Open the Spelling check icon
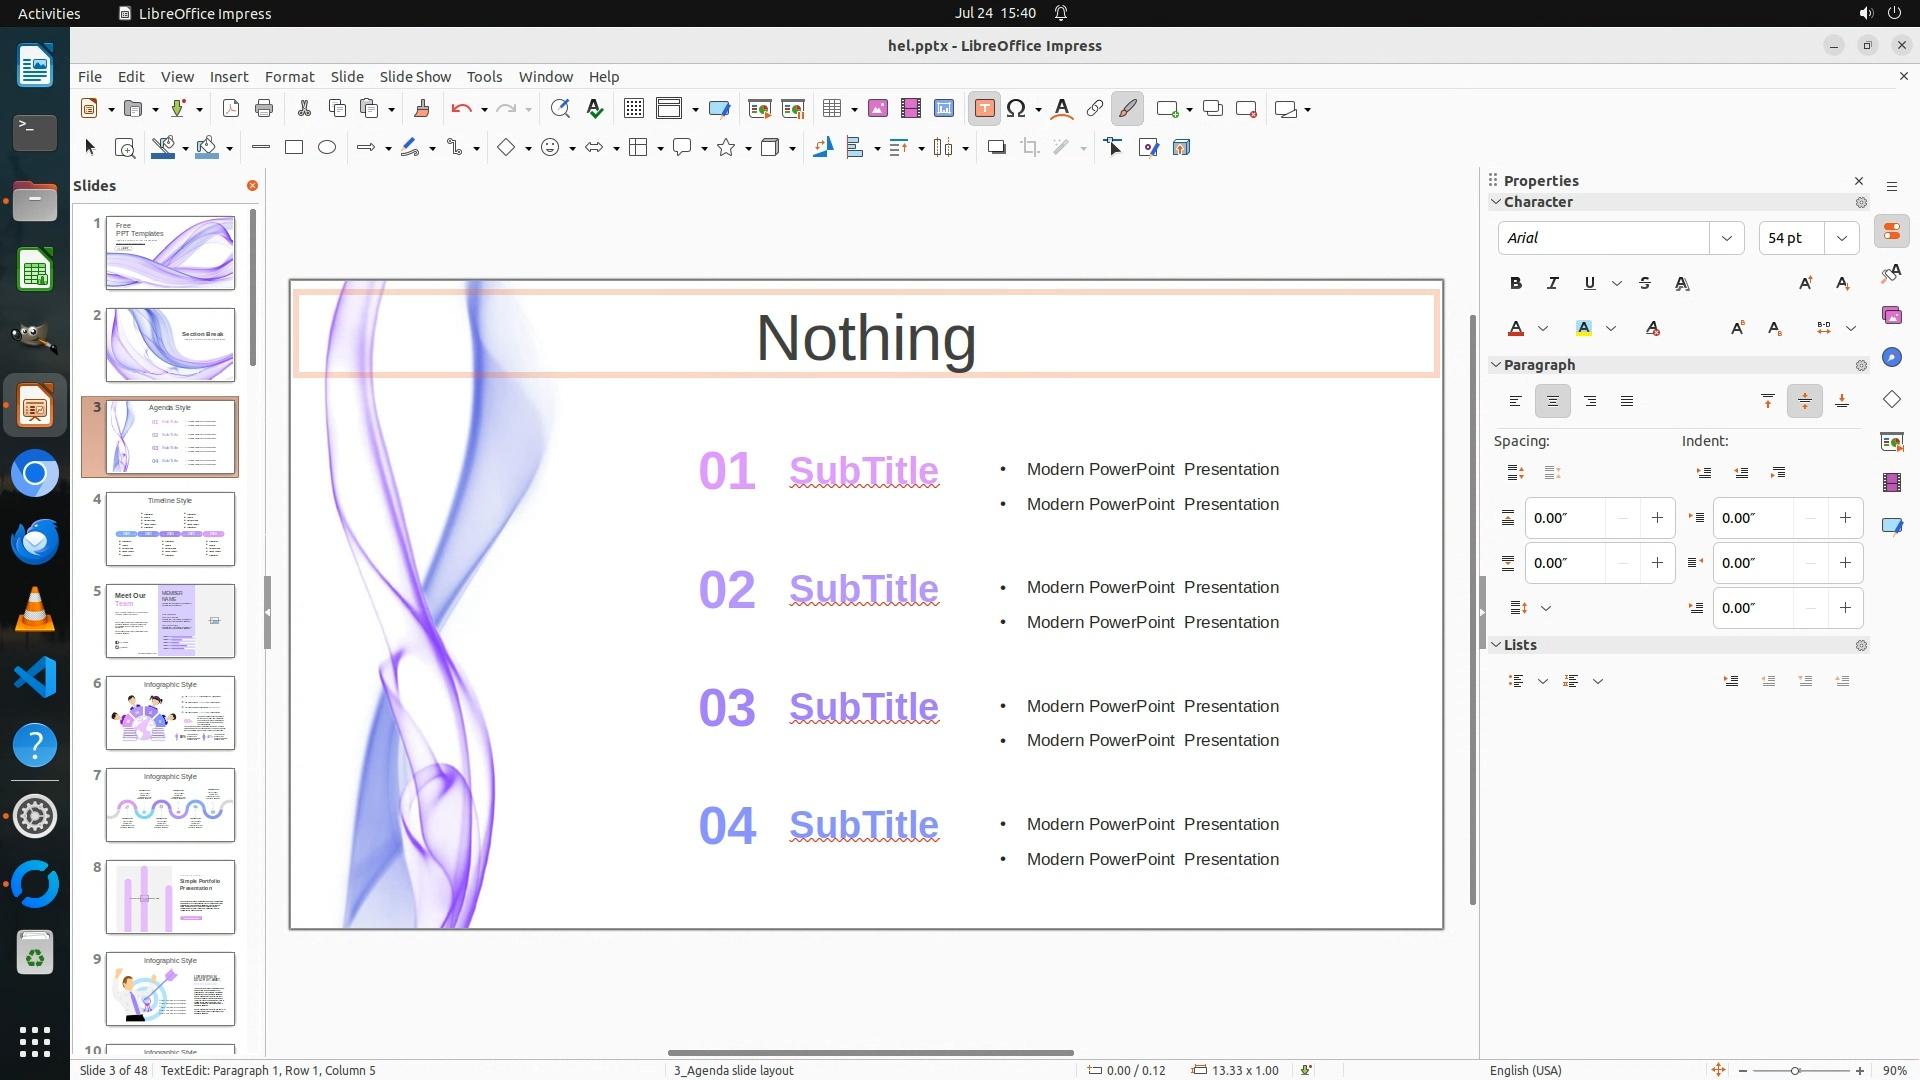This screenshot has width=1920, height=1080. [x=595, y=109]
